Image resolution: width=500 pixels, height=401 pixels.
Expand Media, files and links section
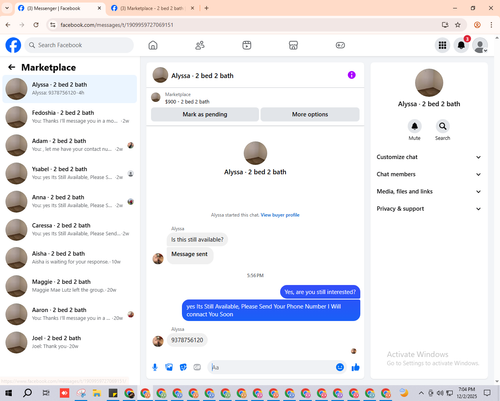point(429,191)
